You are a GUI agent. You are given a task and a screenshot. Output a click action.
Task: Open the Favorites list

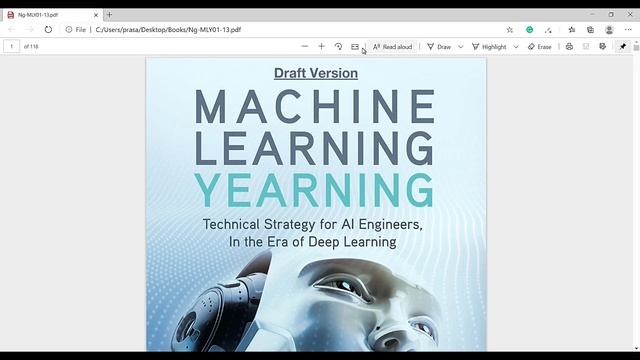(572, 29)
